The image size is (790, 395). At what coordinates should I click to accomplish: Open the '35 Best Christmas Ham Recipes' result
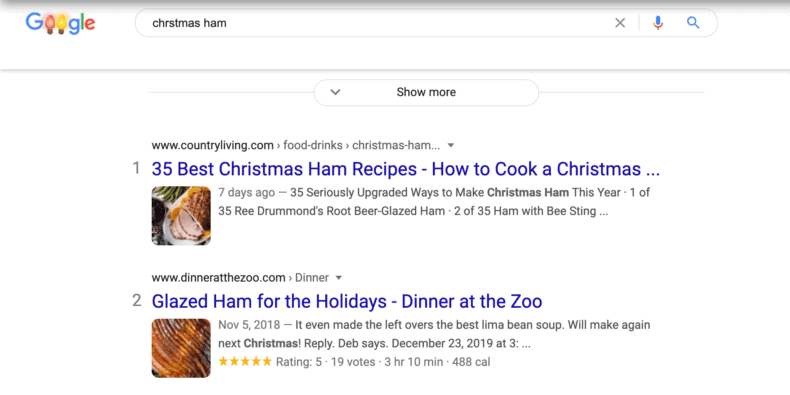(x=406, y=169)
